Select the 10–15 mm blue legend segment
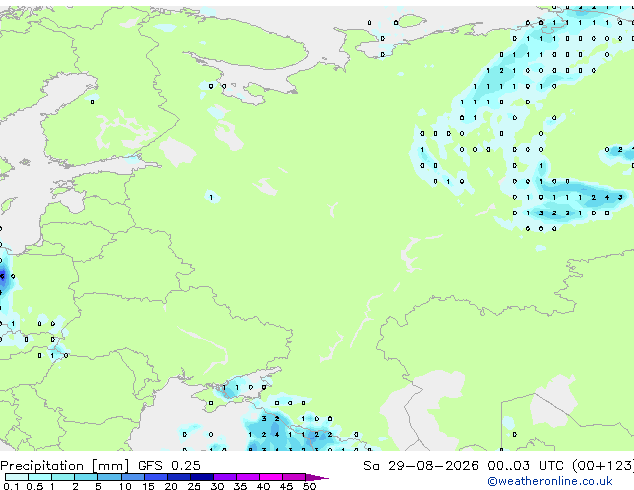The width and height of the screenshot is (634, 490). coord(132,477)
